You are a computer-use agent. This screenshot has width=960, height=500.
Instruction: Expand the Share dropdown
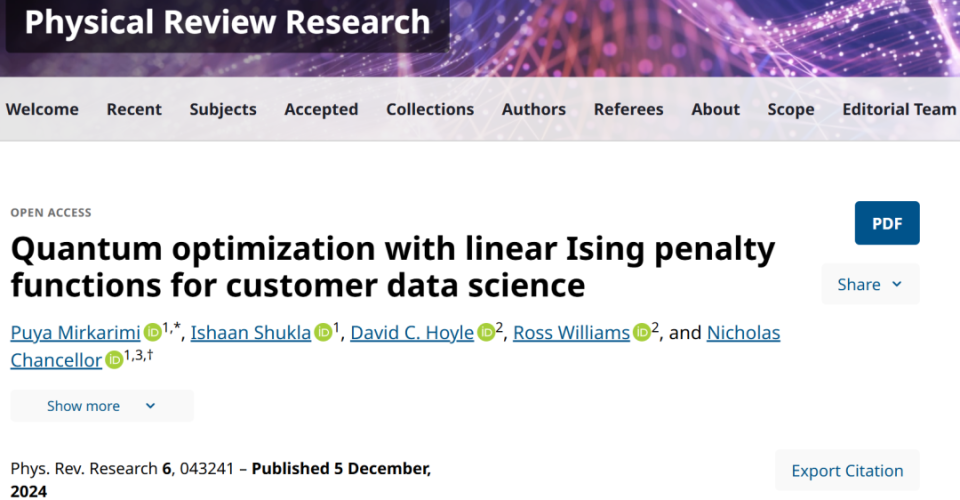point(870,284)
